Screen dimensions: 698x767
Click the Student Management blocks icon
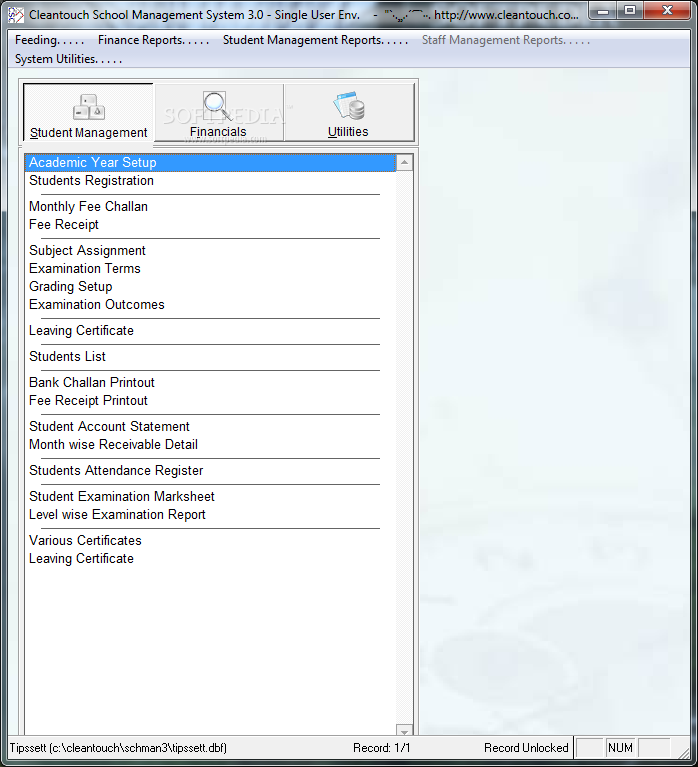point(89,107)
